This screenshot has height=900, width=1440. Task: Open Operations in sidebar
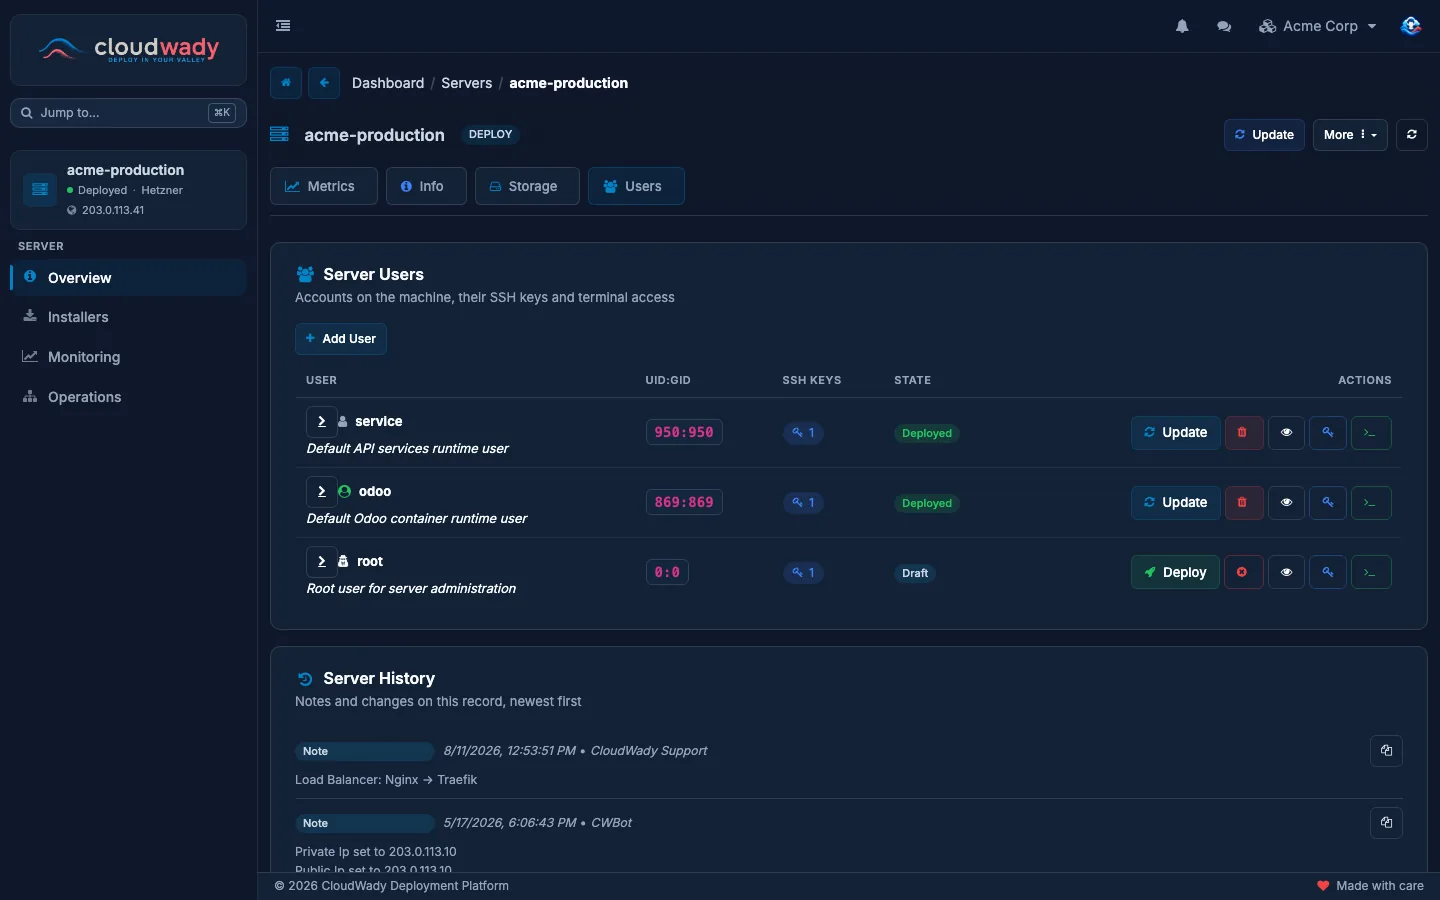pyautogui.click(x=128, y=397)
